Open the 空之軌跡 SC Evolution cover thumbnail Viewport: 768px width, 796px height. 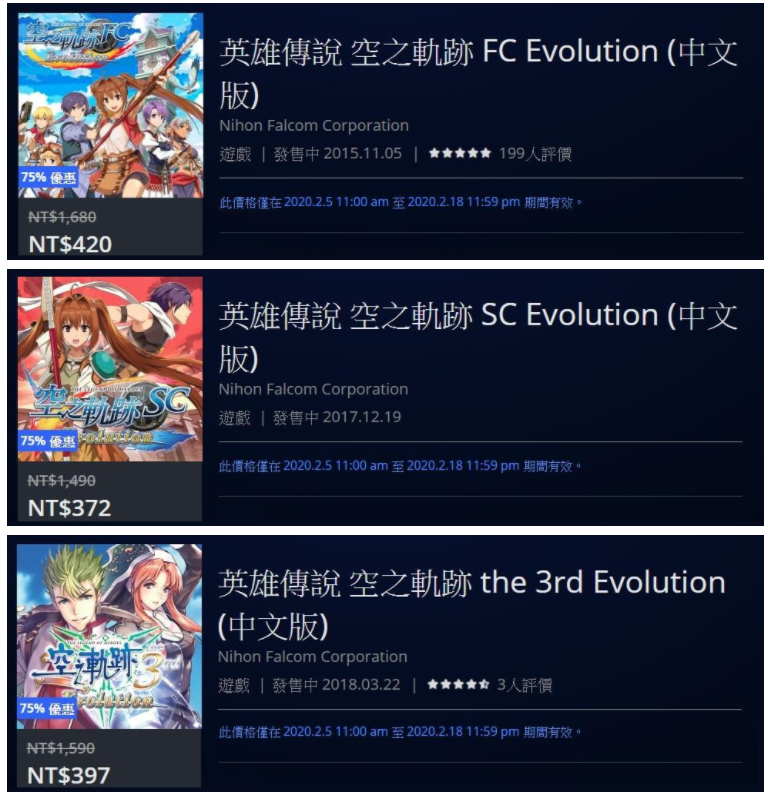[110, 369]
